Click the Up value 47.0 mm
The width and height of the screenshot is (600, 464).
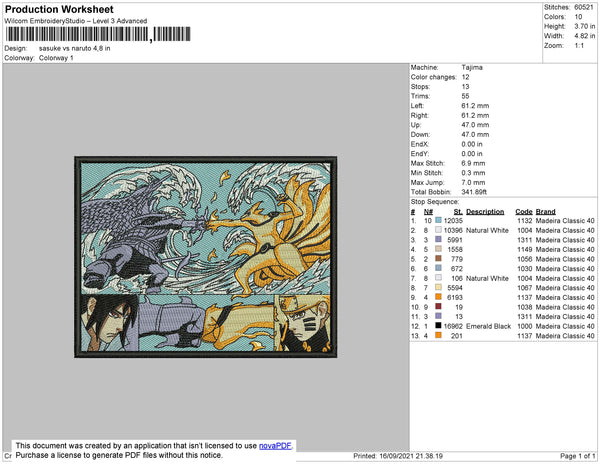475,125
